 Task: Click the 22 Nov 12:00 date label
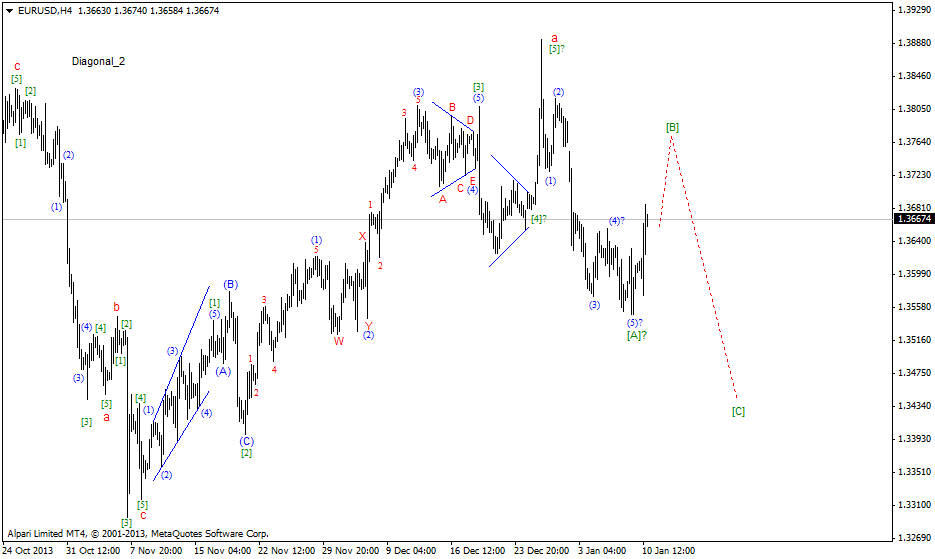286,551
